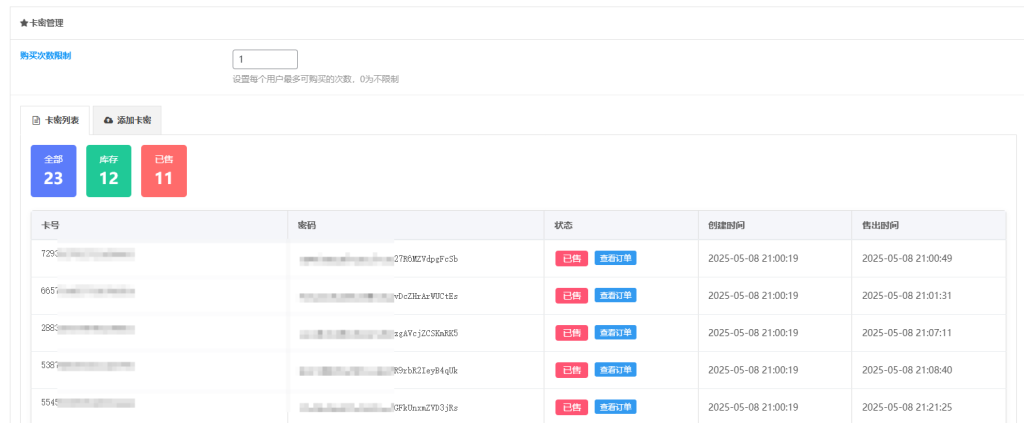Click the document icon on 卡密列表 tab
1024x423 pixels.
click(x=36, y=120)
